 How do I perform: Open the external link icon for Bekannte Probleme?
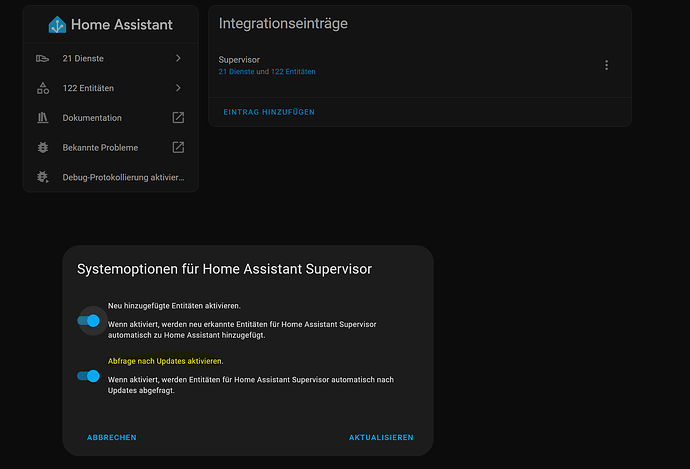tap(178, 147)
